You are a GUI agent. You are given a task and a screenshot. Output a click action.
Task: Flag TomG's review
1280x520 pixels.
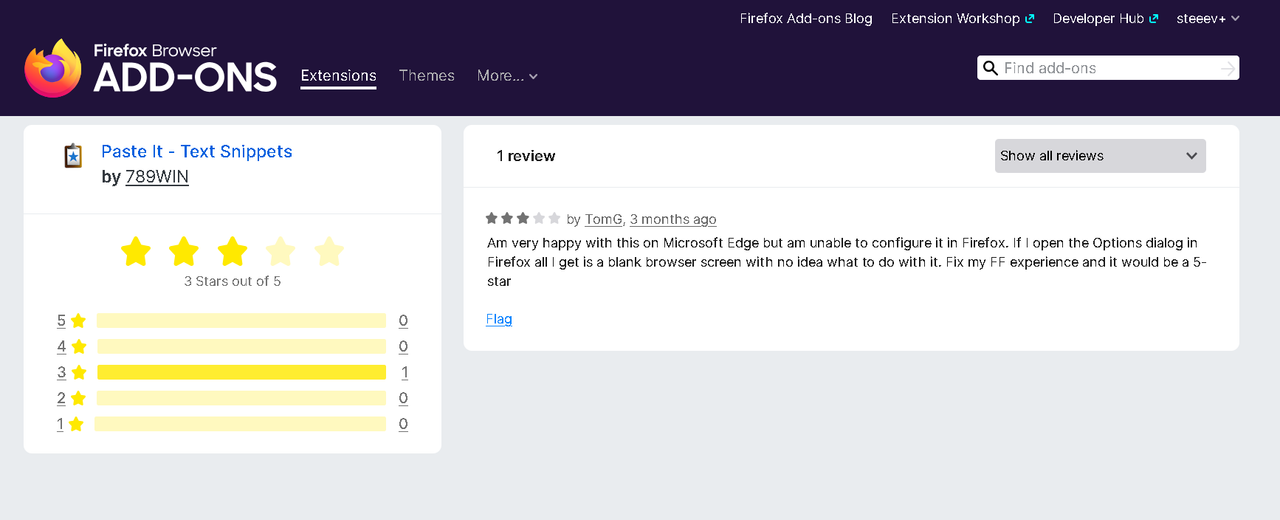tap(499, 319)
